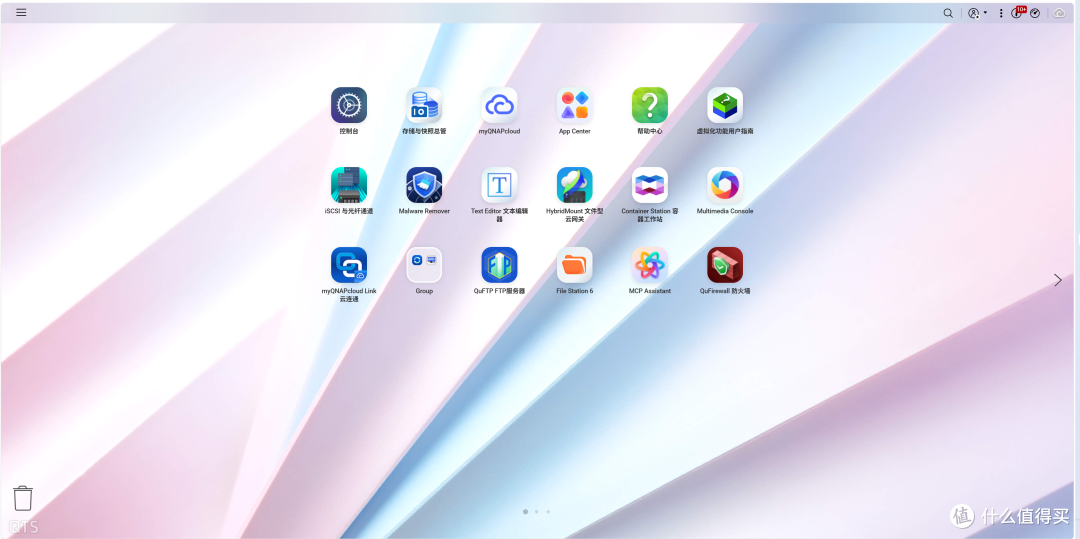Viewport: 1080px width, 539px height.
Task: Open the Container Station 容器工作站 app
Action: click(650, 185)
